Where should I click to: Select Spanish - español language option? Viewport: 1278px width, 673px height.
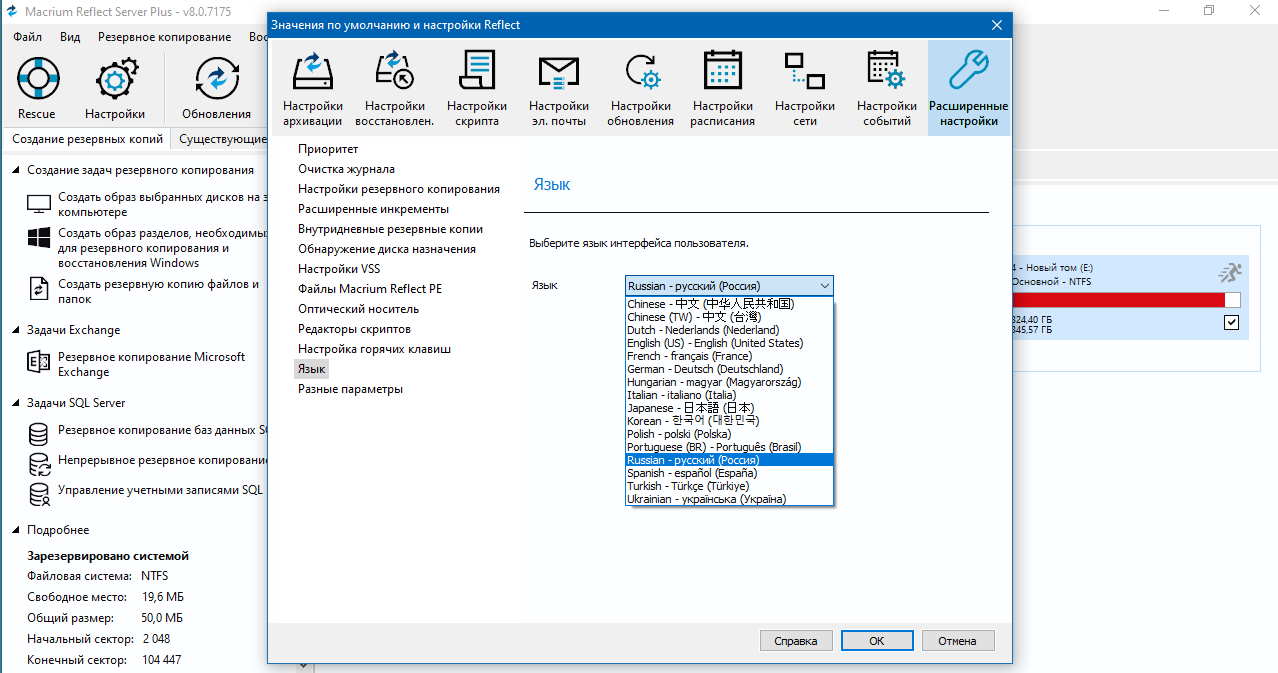coord(729,473)
